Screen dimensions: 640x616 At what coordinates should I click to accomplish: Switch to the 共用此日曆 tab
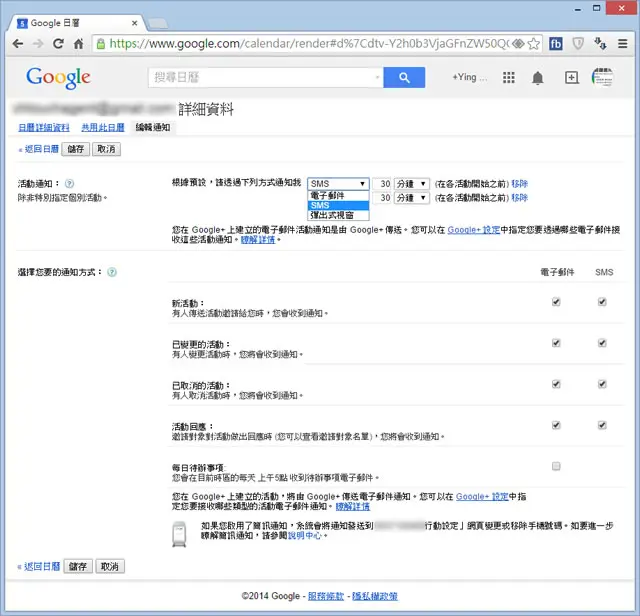tap(103, 127)
